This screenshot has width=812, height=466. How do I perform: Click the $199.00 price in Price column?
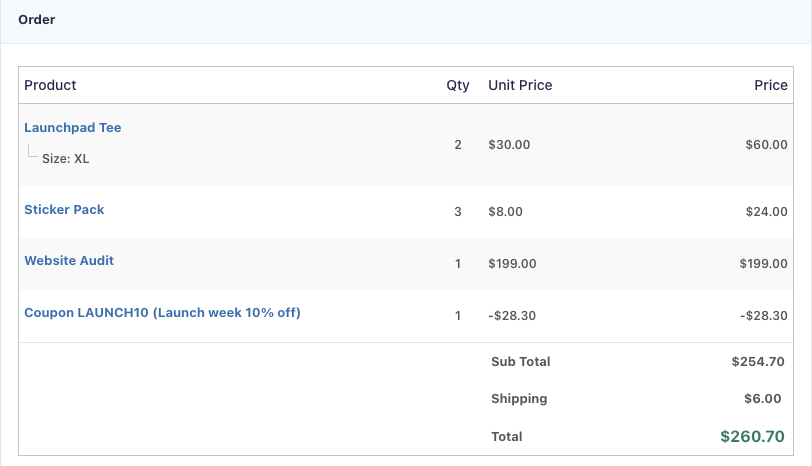763,264
